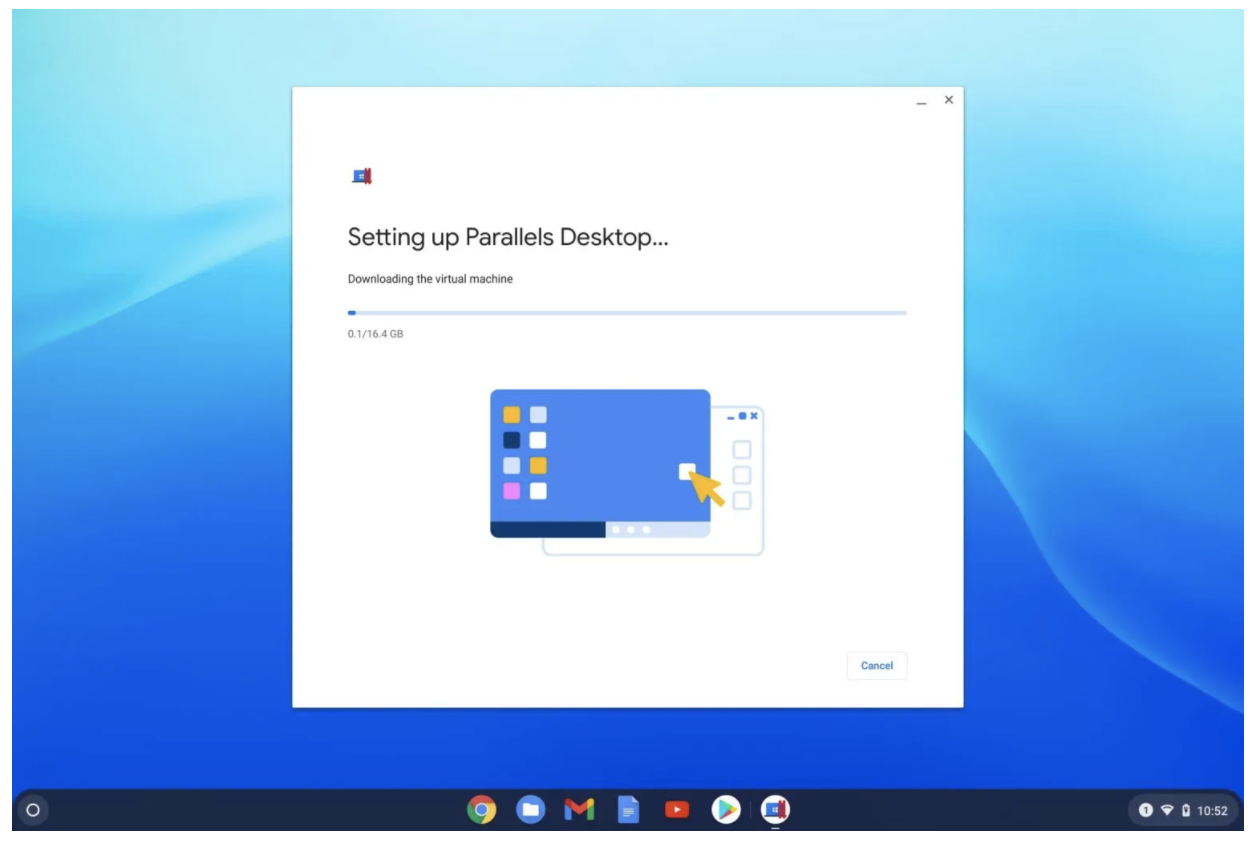Start YouTube from the taskbar
1256x842 pixels.
[676, 810]
